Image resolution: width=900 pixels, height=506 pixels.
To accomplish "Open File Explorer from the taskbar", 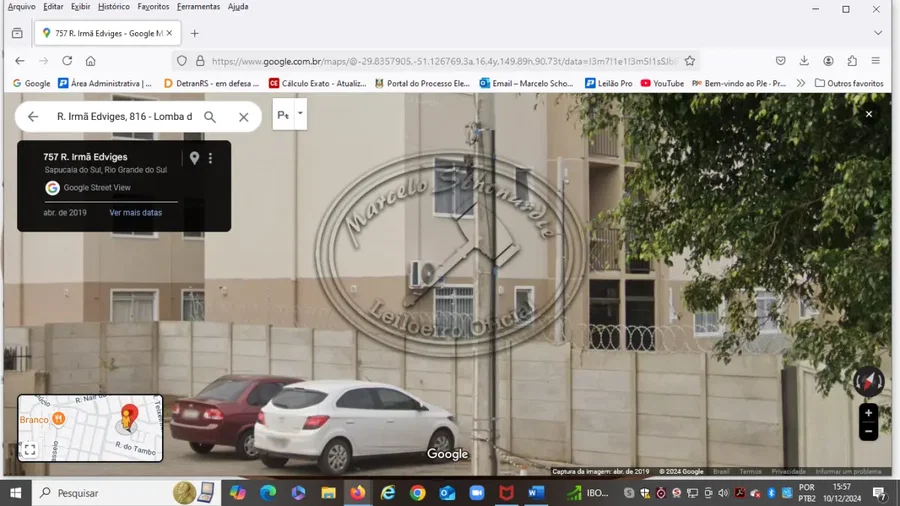I will coord(328,493).
